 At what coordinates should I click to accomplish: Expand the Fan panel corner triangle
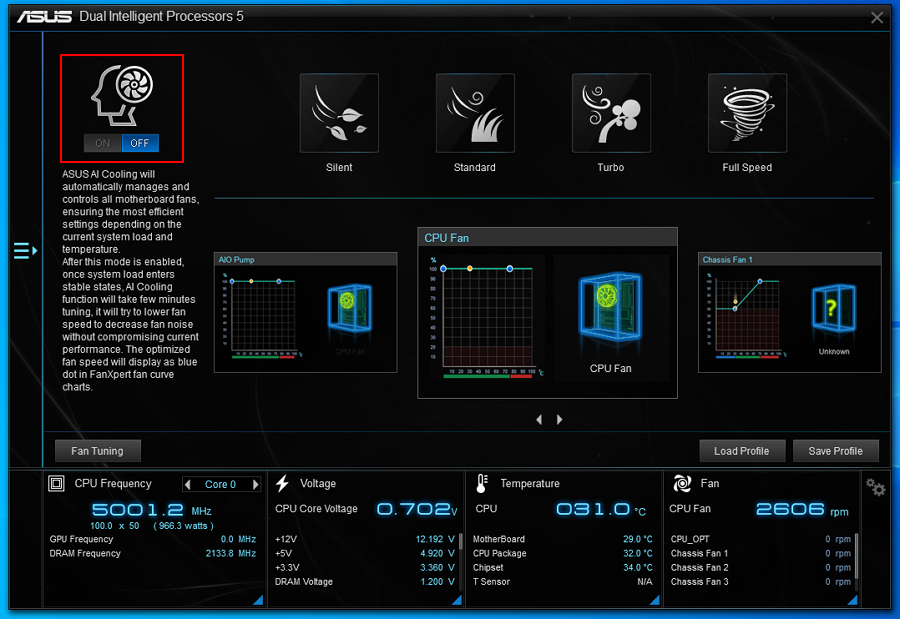pos(852,600)
